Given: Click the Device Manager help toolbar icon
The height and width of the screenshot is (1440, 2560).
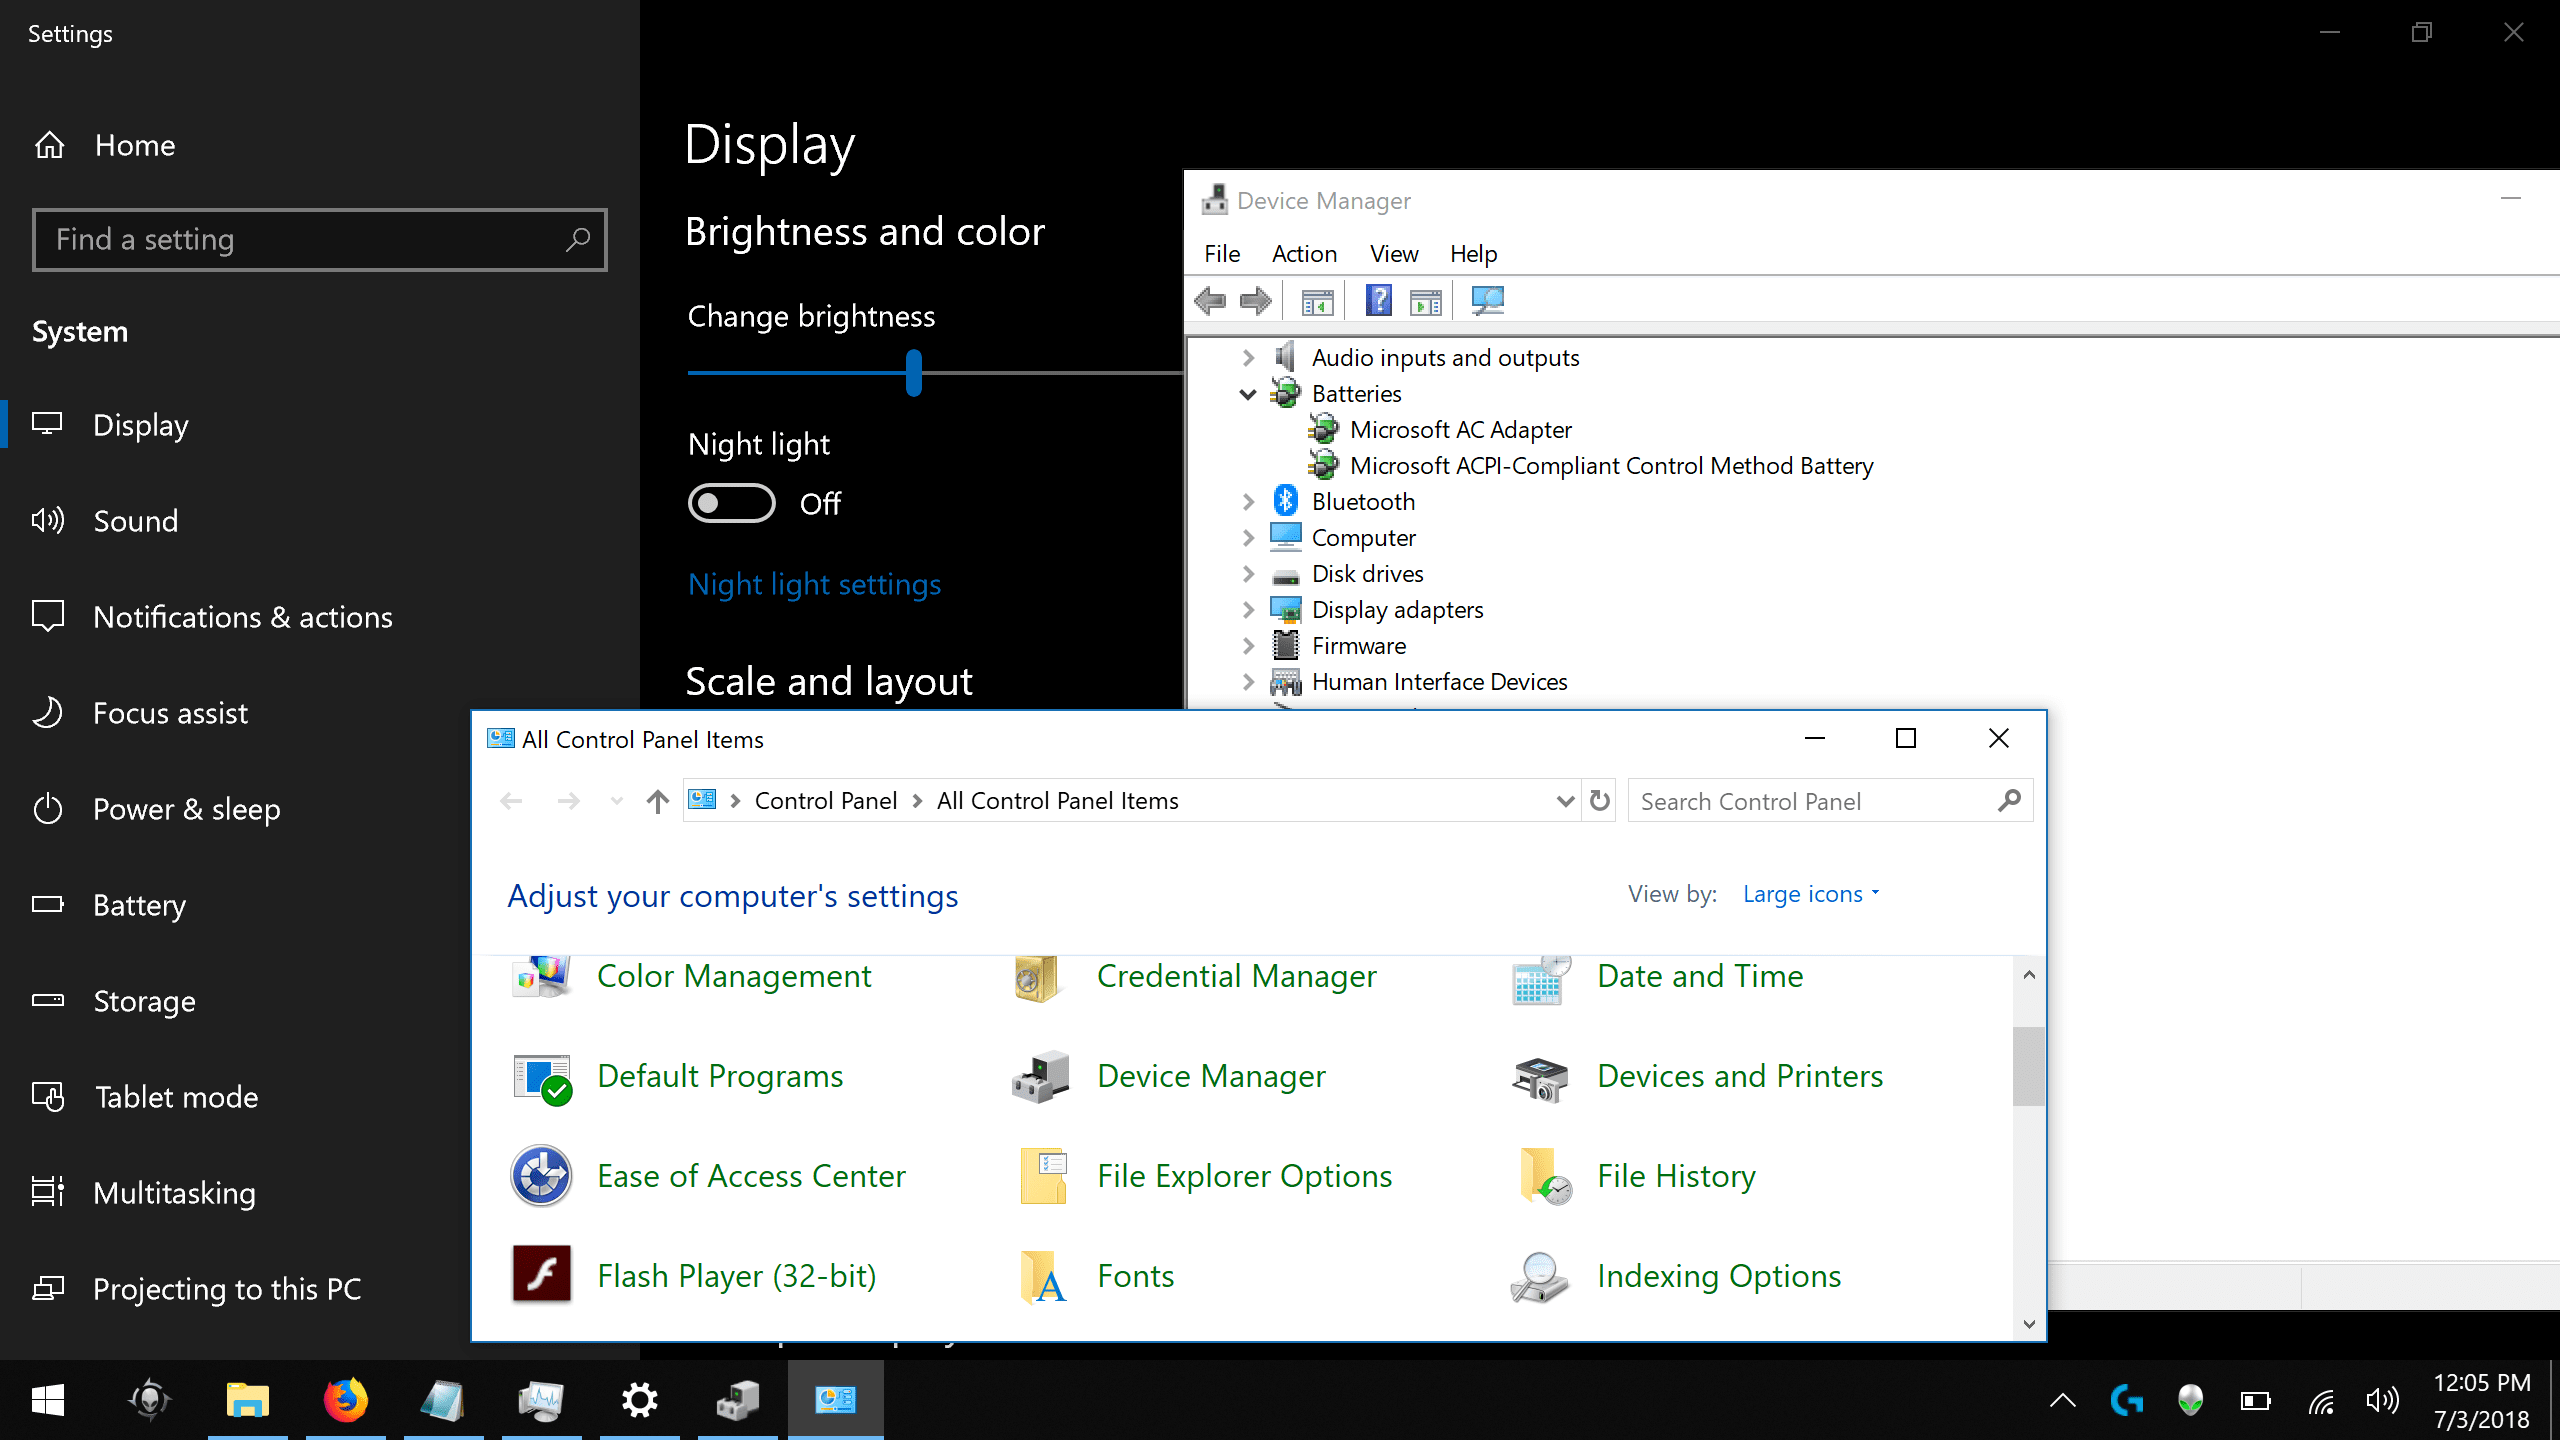Looking at the screenshot, I should coord(1379,301).
